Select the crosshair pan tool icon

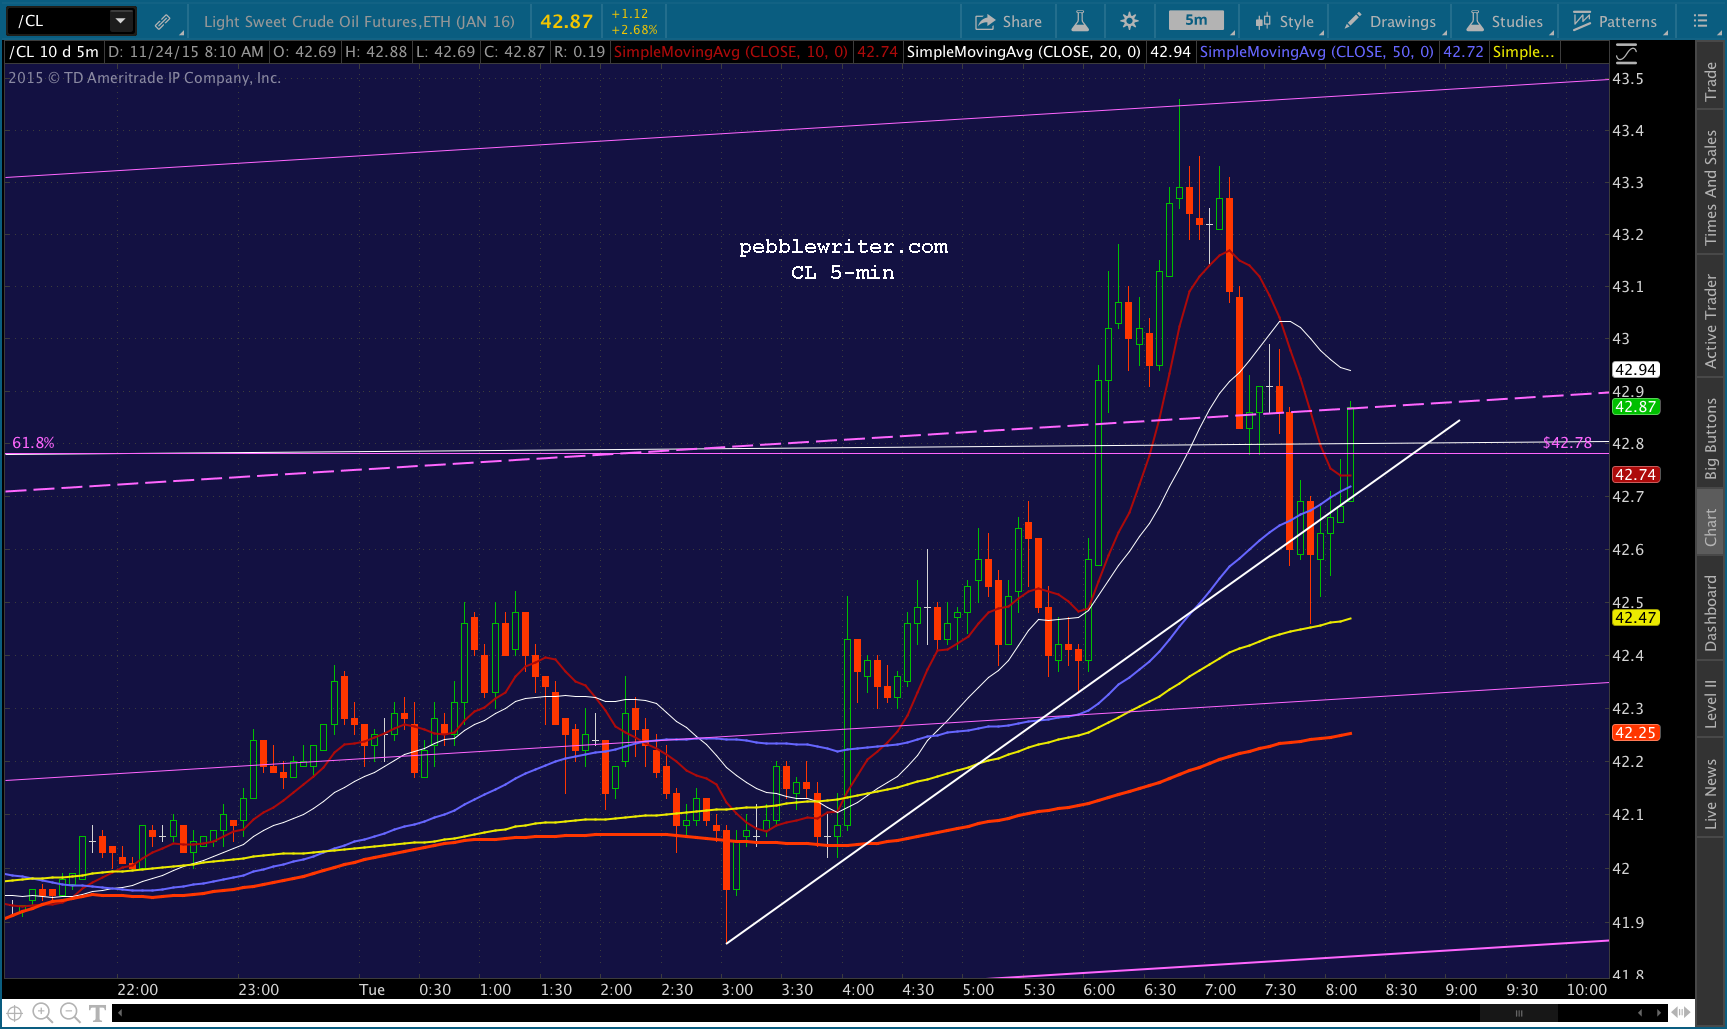coord(15,1013)
